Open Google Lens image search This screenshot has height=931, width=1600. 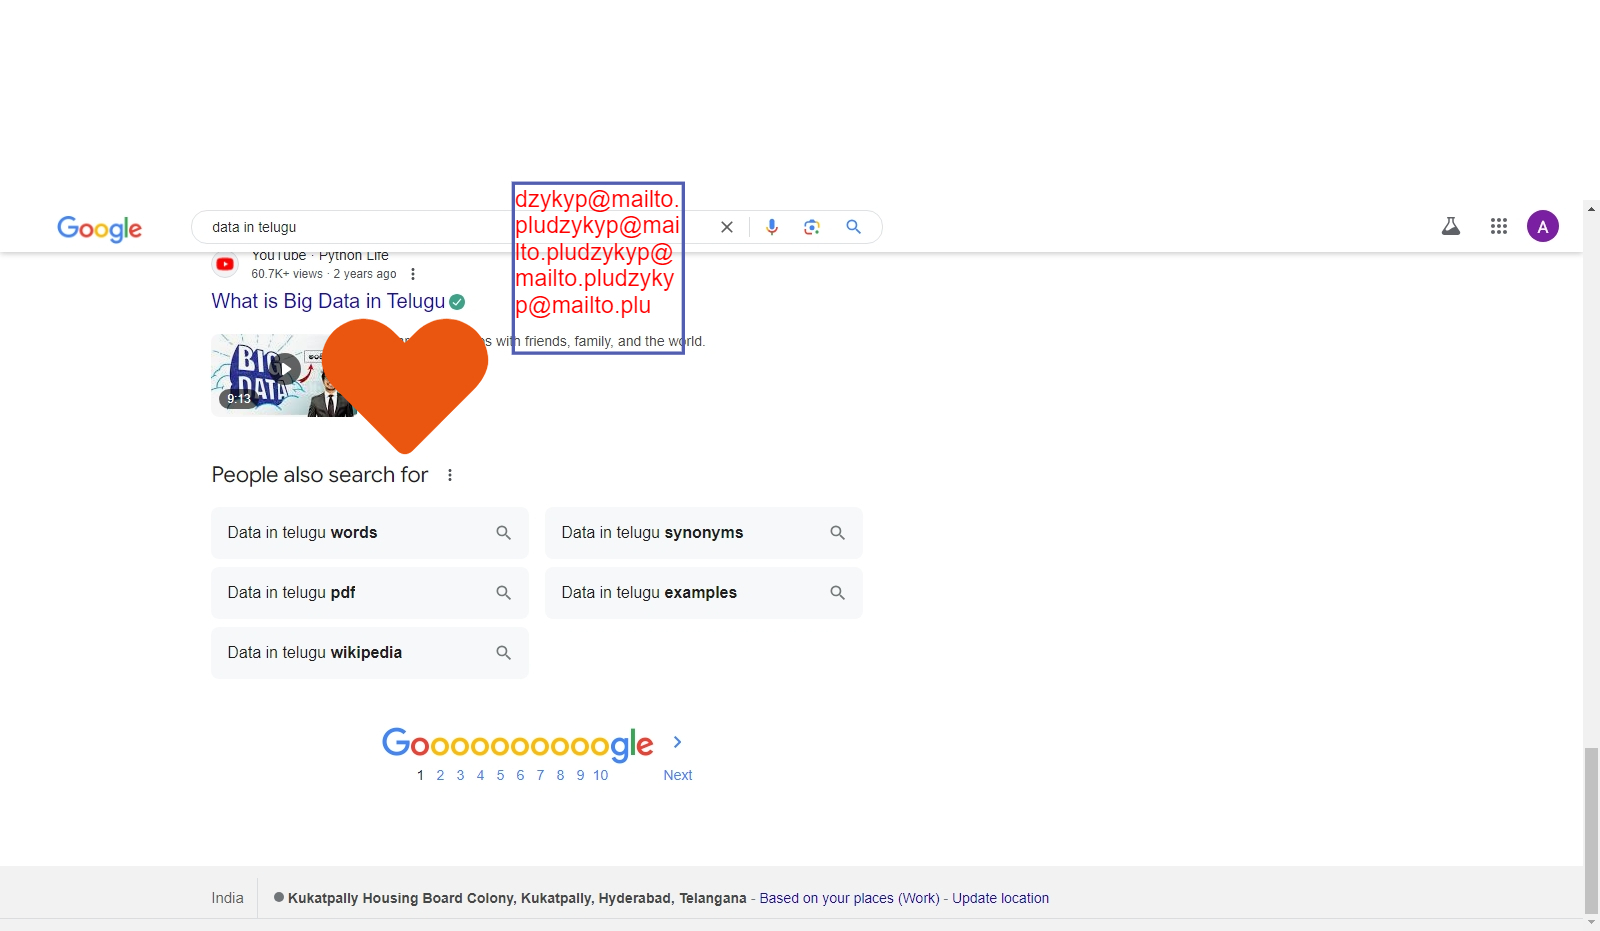(x=812, y=227)
